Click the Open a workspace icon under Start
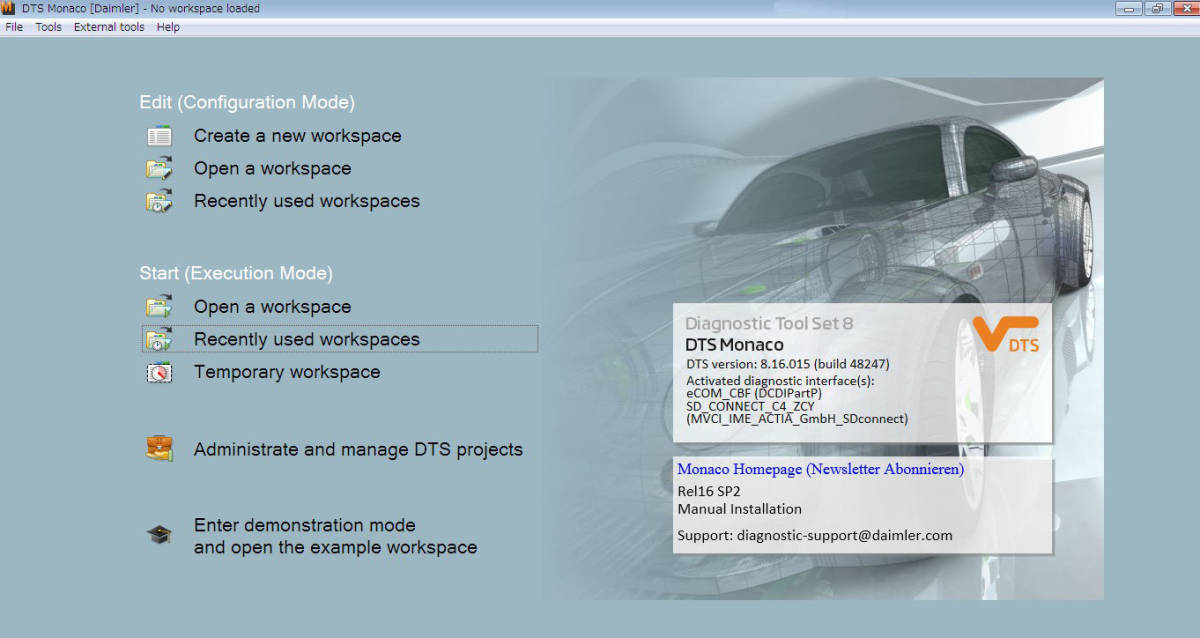The width and height of the screenshot is (1200, 638). point(159,307)
